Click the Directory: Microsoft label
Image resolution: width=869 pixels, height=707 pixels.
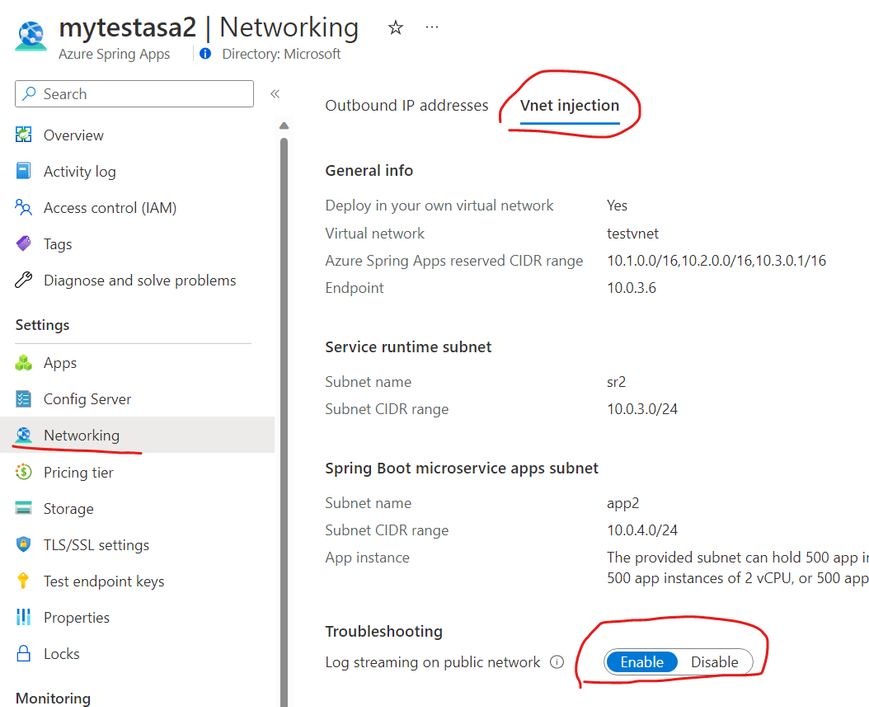tap(281, 54)
